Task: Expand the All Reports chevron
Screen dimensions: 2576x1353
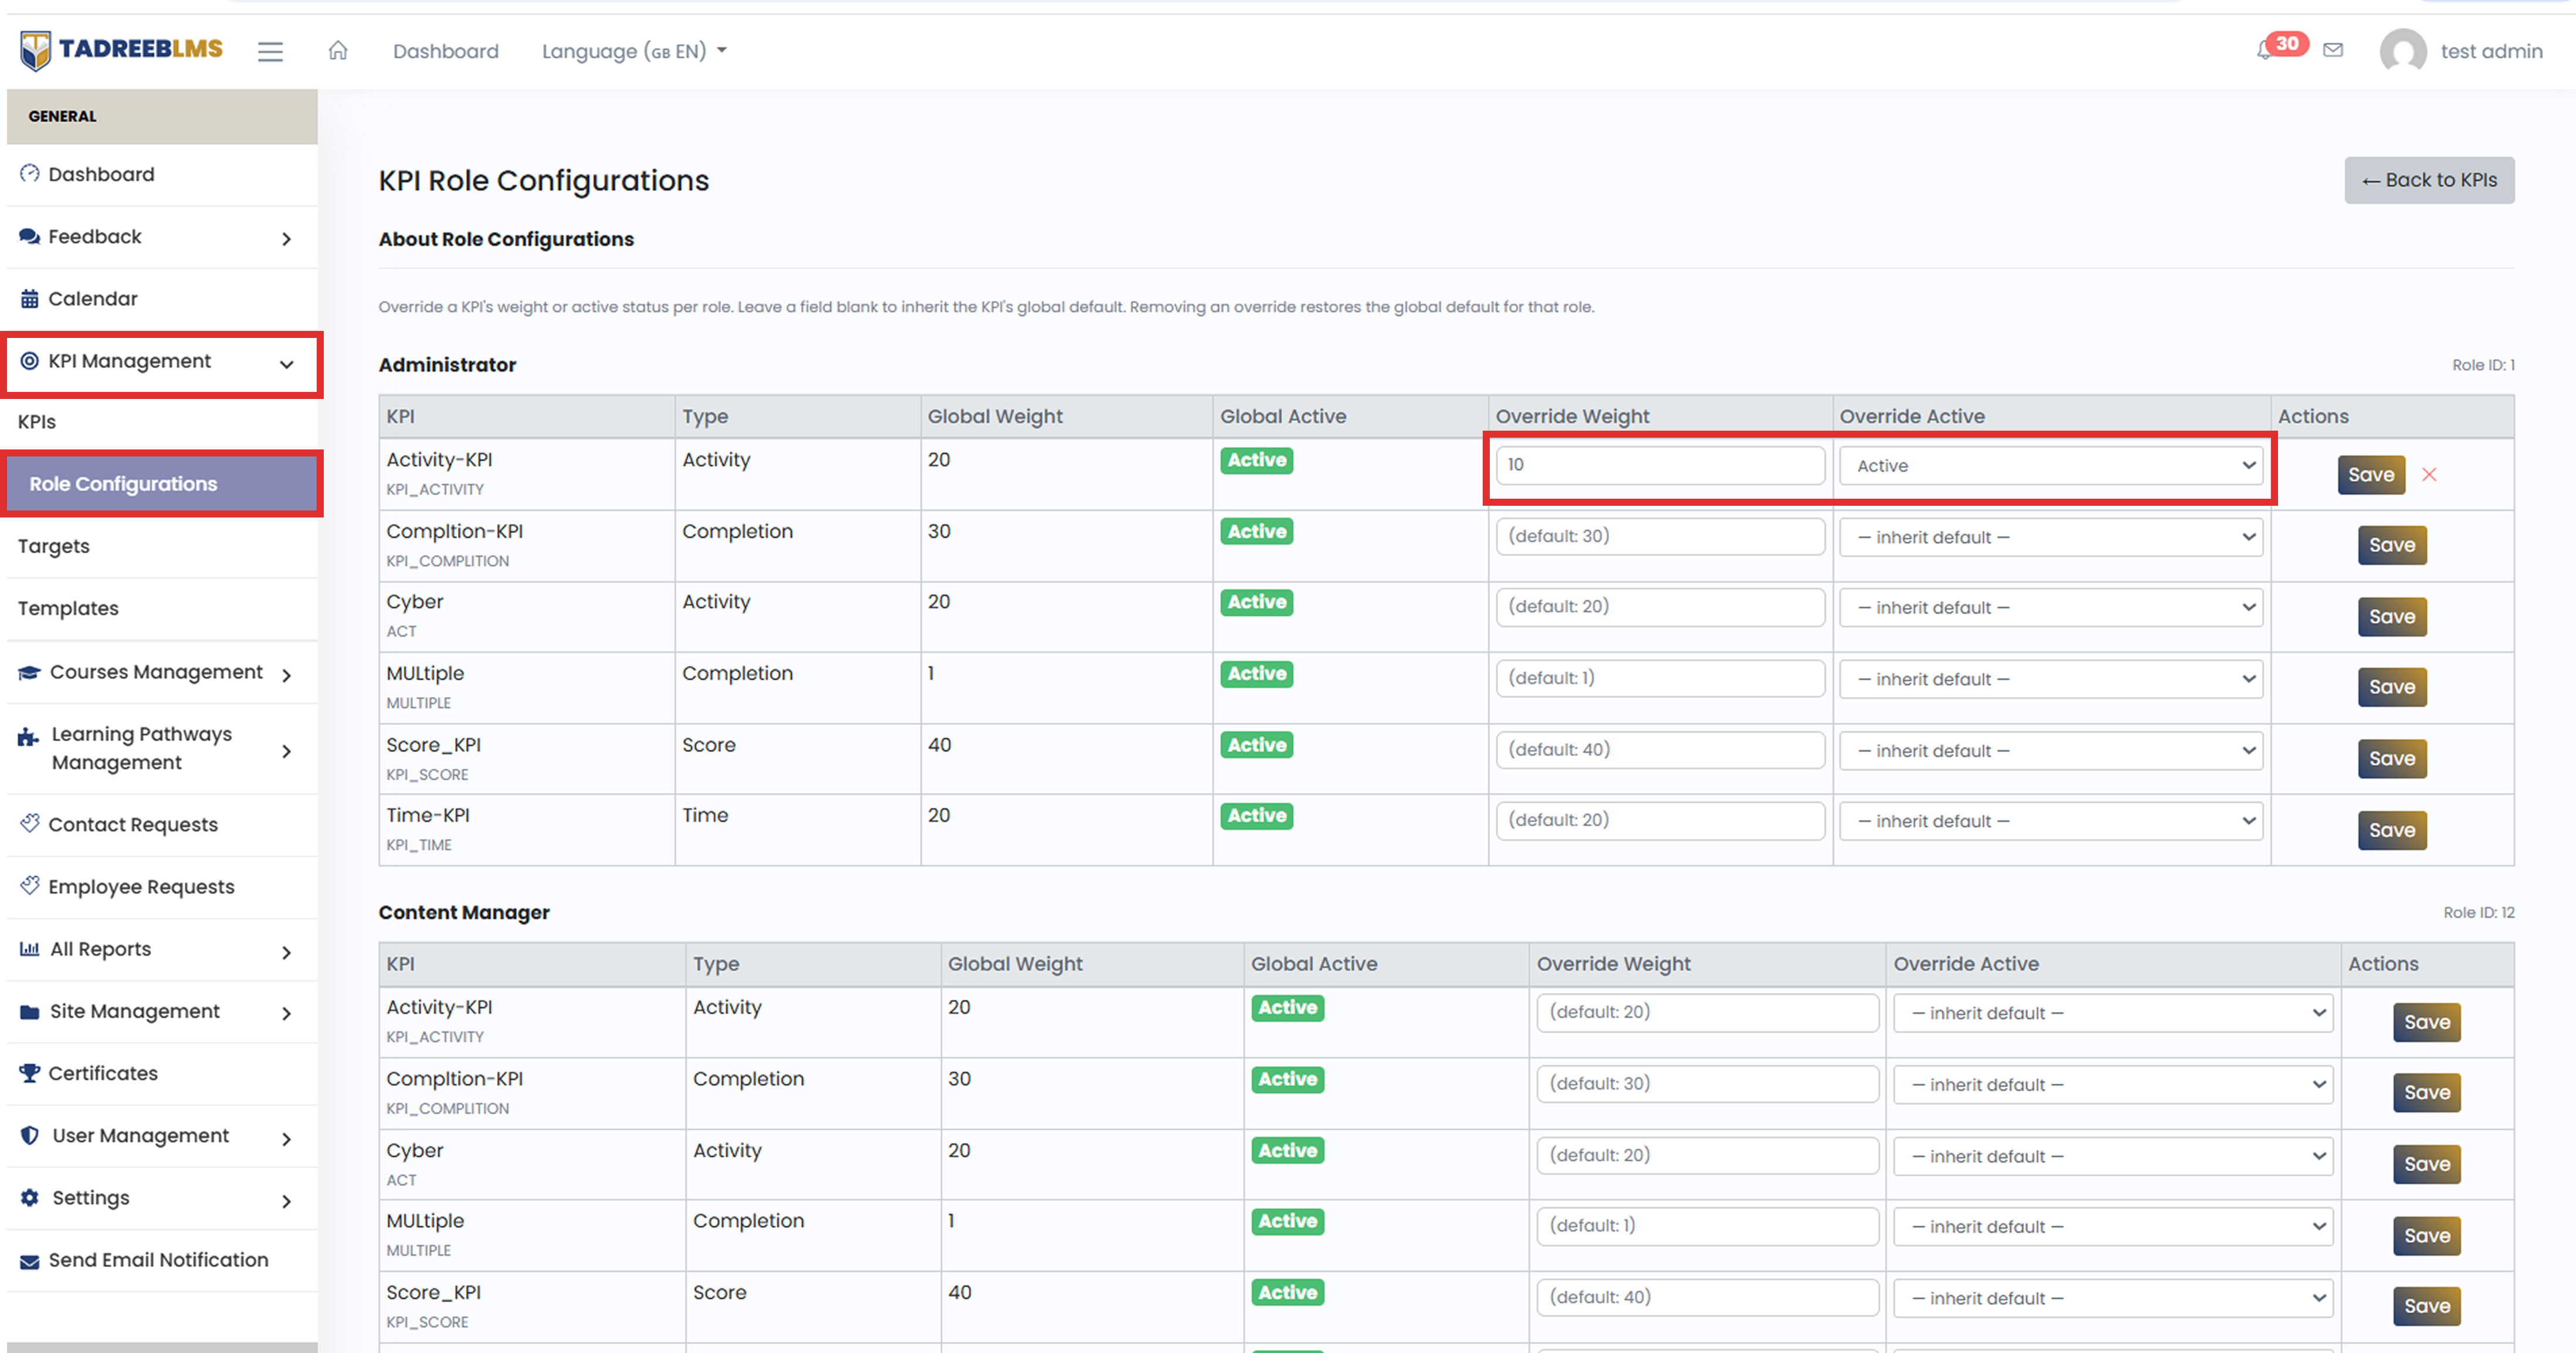Action: [x=286, y=952]
